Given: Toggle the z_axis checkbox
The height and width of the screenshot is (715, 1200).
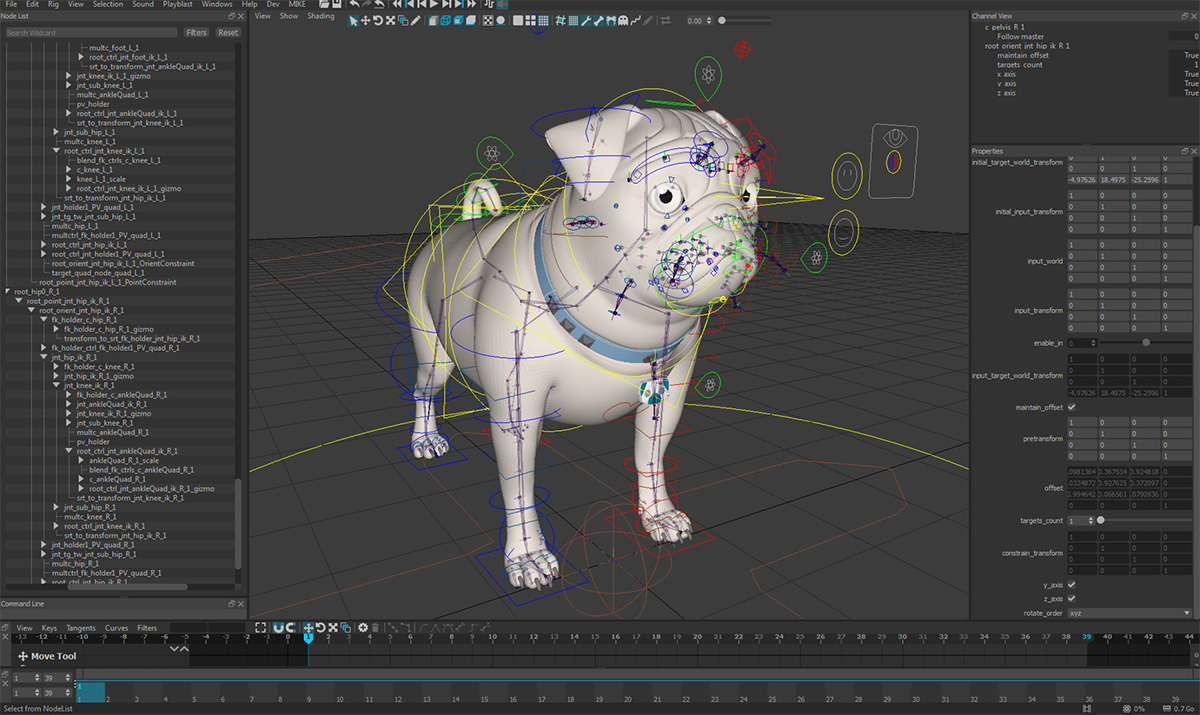Looking at the screenshot, I should click(x=1072, y=598).
